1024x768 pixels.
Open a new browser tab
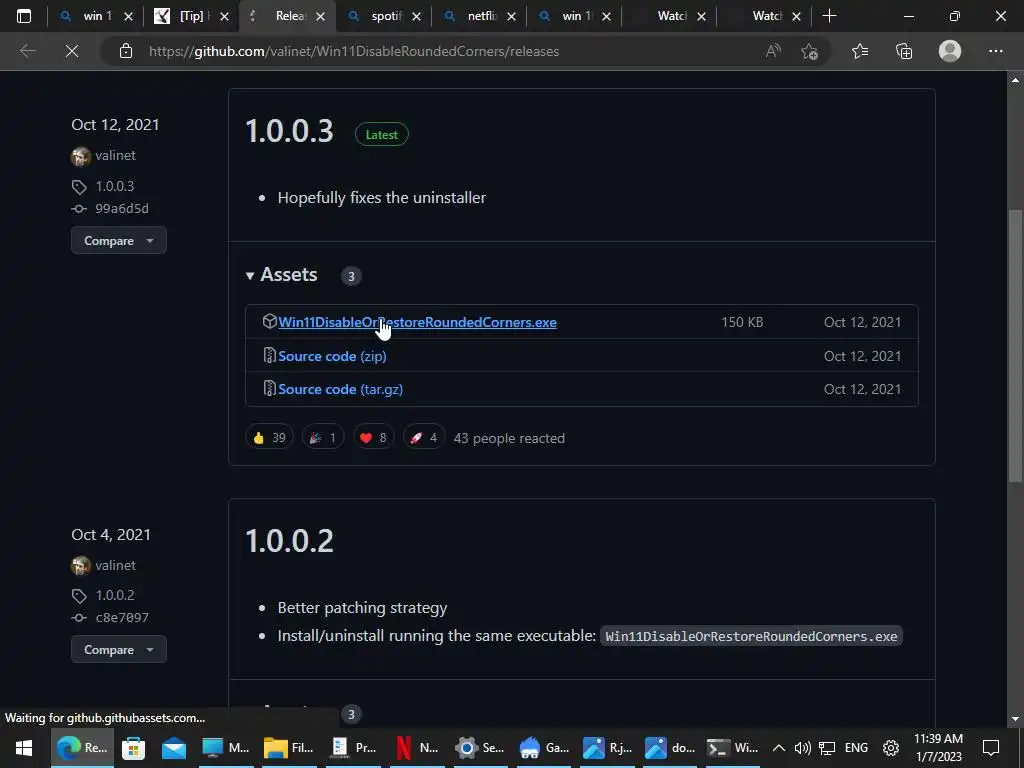(829, 16)
